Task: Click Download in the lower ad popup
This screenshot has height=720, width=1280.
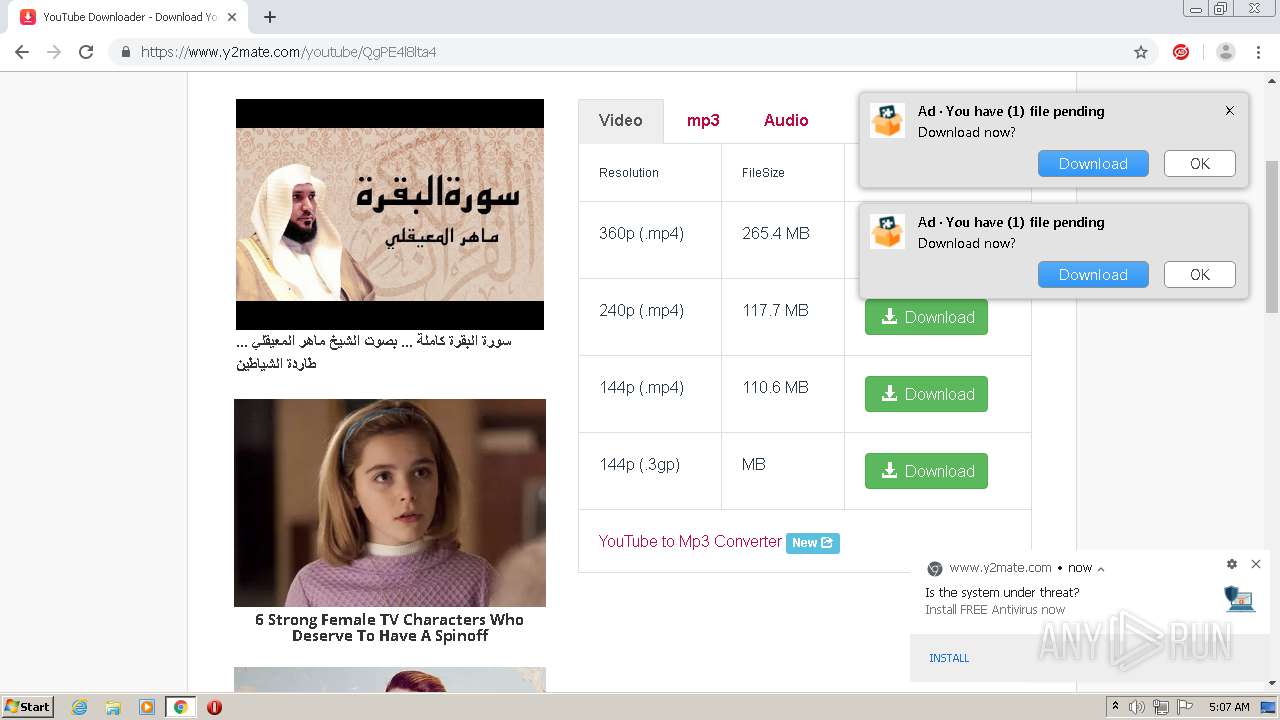Action: tap(1093, 275)
